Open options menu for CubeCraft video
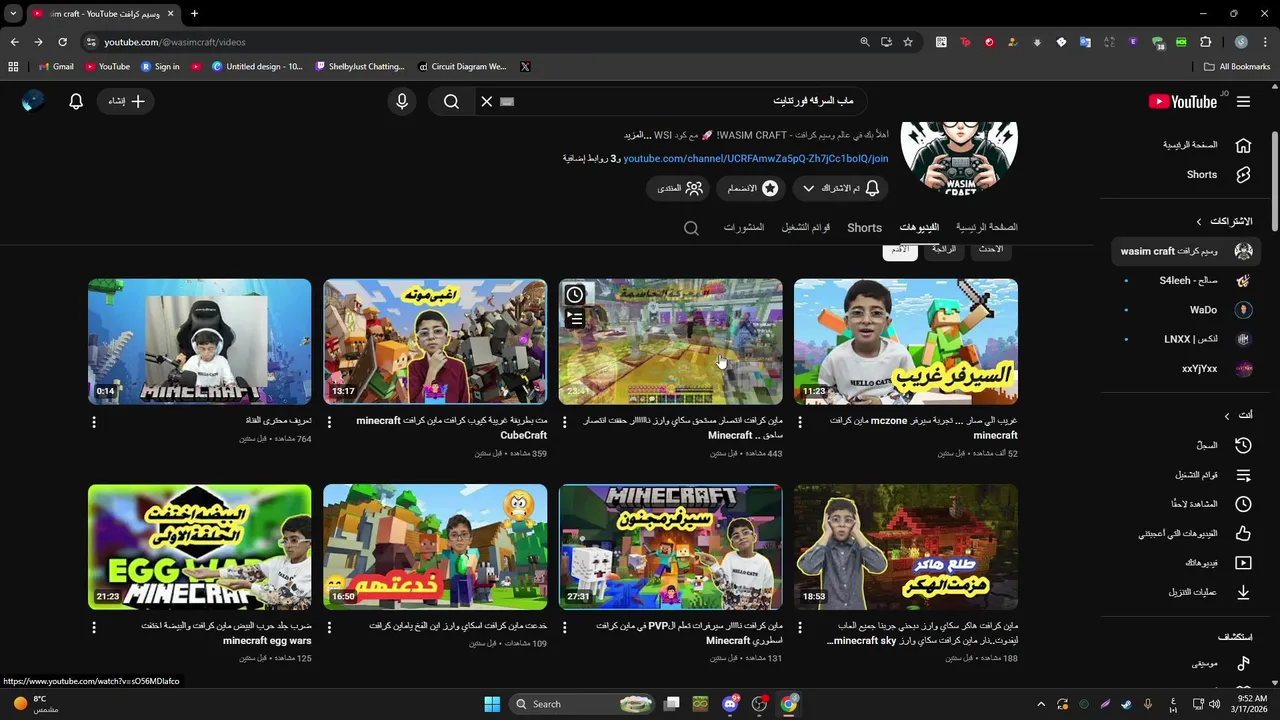Screen dimensions: 1280x720 tap(329, 422)
